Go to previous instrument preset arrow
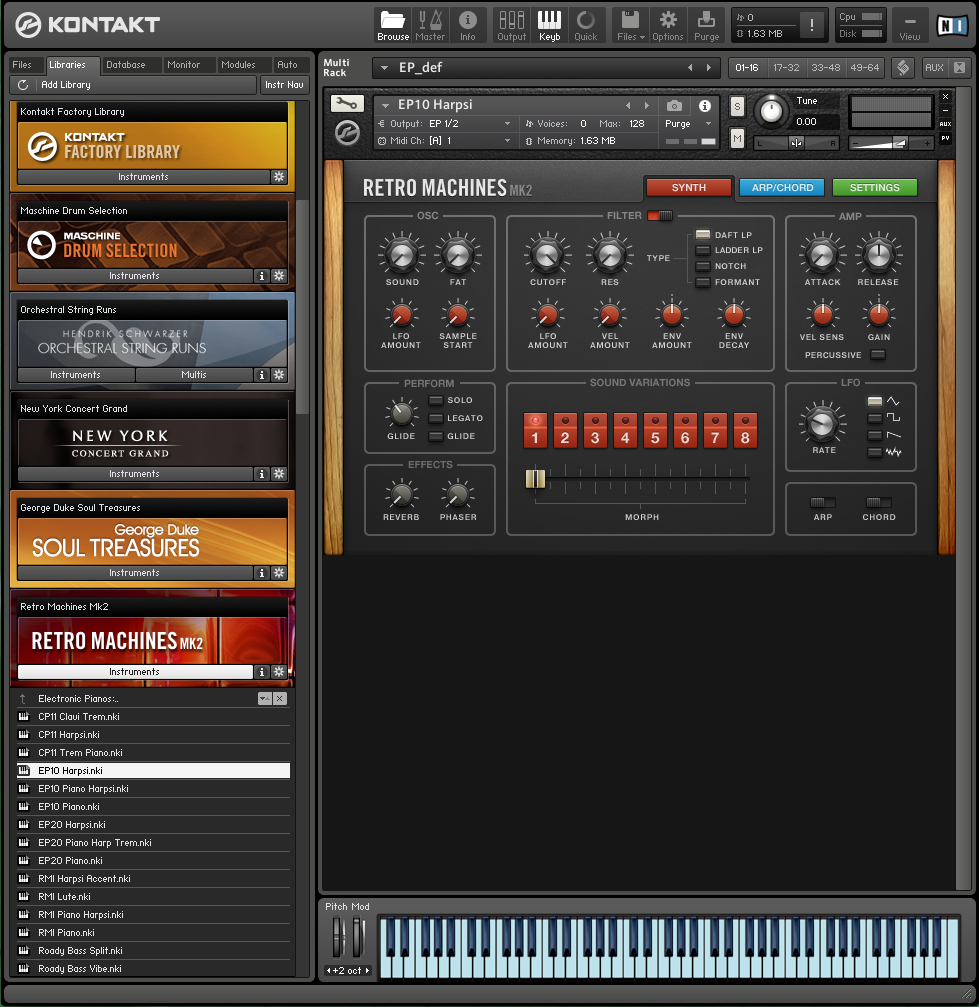The height and width of the screenshot is (1007, 979). [628, 105]
